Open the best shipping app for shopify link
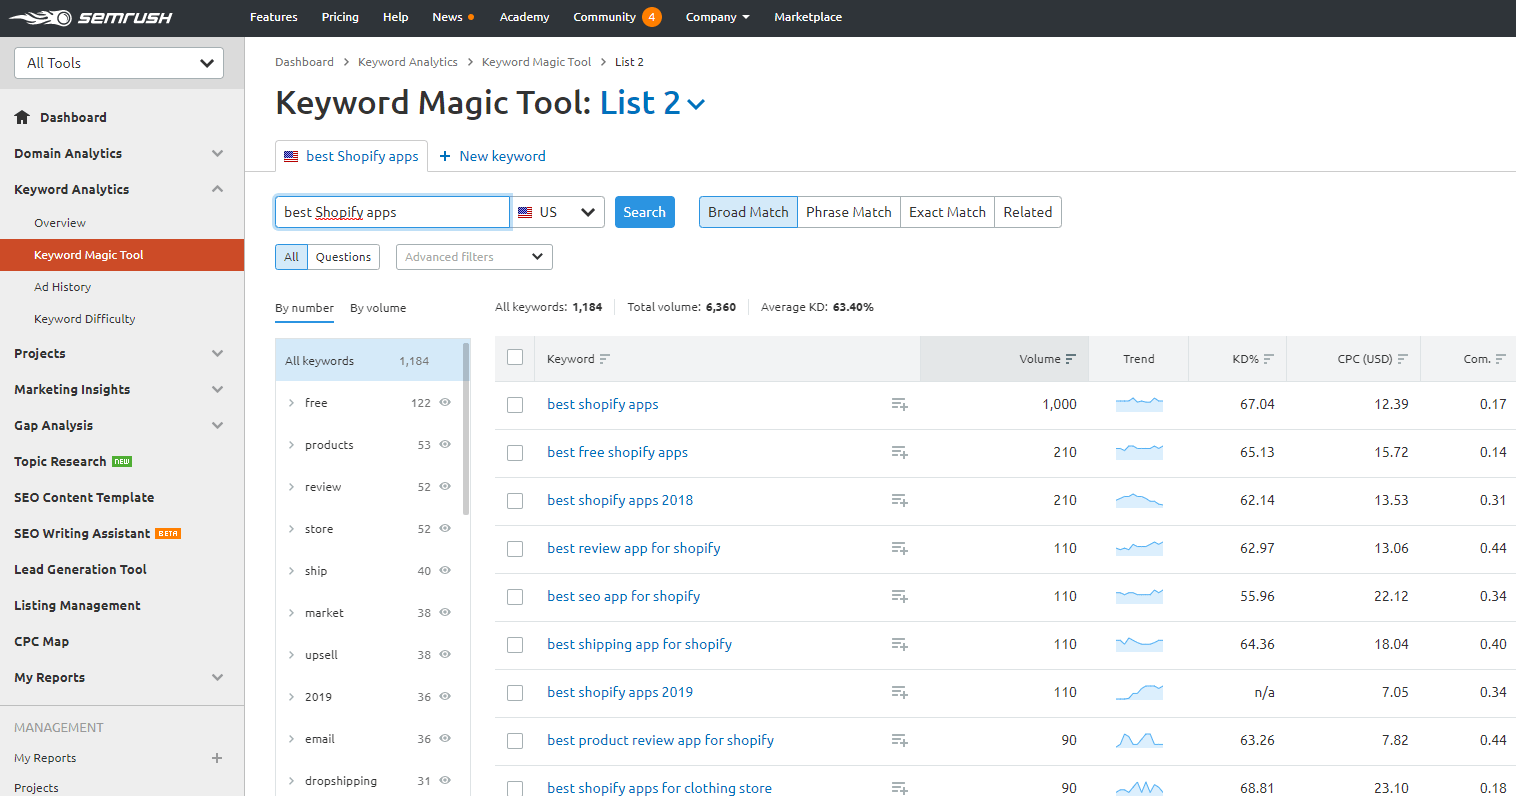The image size is (1516, 796). point(639,644)
